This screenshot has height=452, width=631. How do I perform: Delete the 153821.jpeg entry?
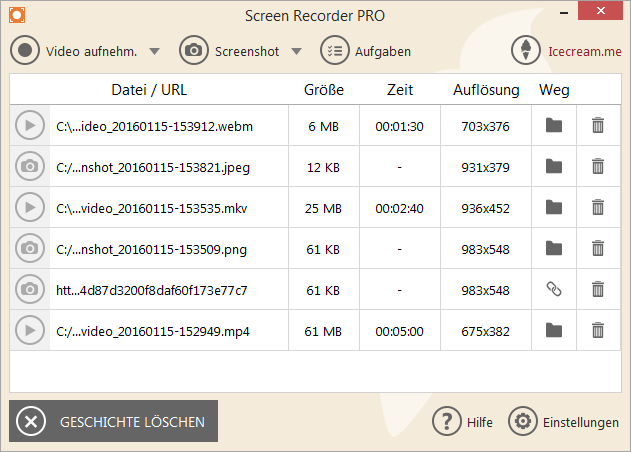tap(598, 166)
